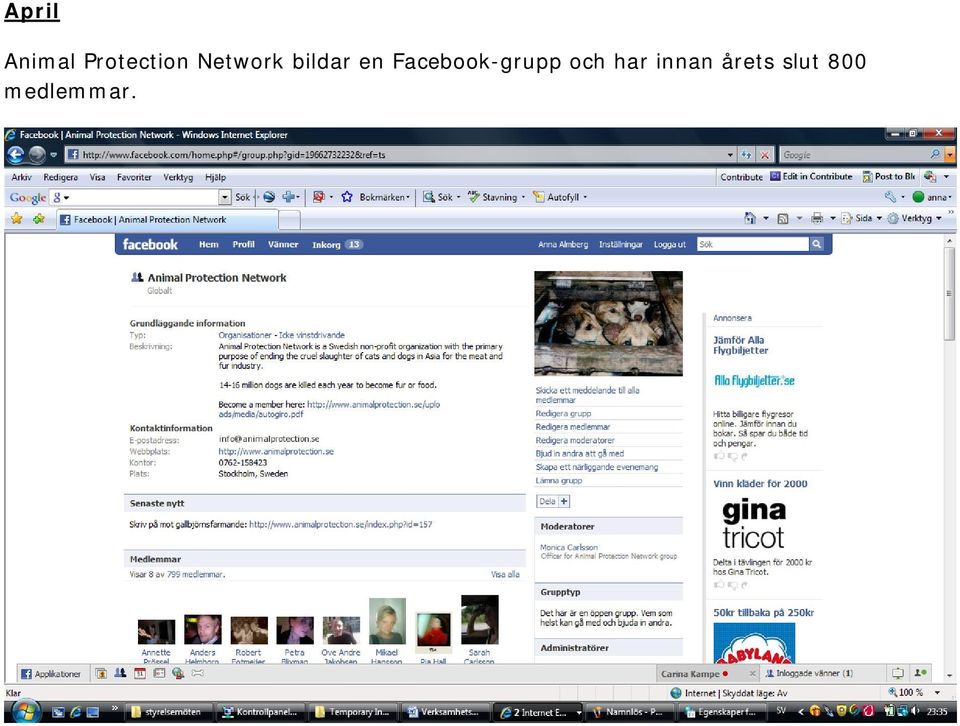Screen dimensions: 960x726
Task: Click the Hem link in Facebook header
Action: 209,244
